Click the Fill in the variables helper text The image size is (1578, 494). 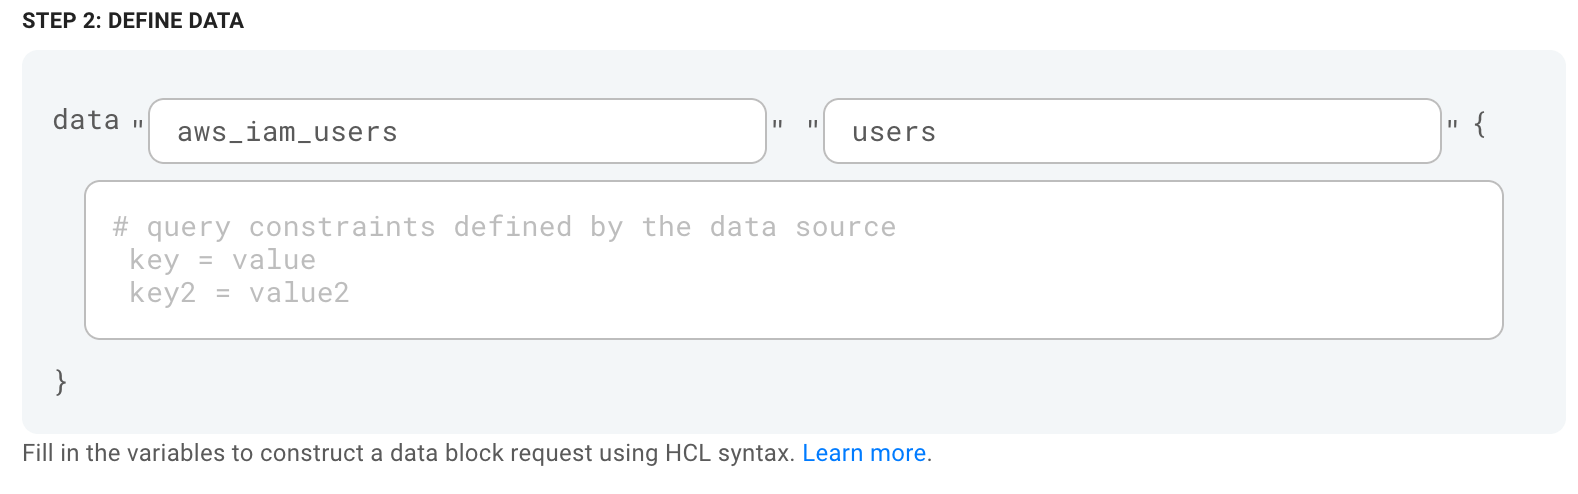pyautogui.click(x=408, y=453)
